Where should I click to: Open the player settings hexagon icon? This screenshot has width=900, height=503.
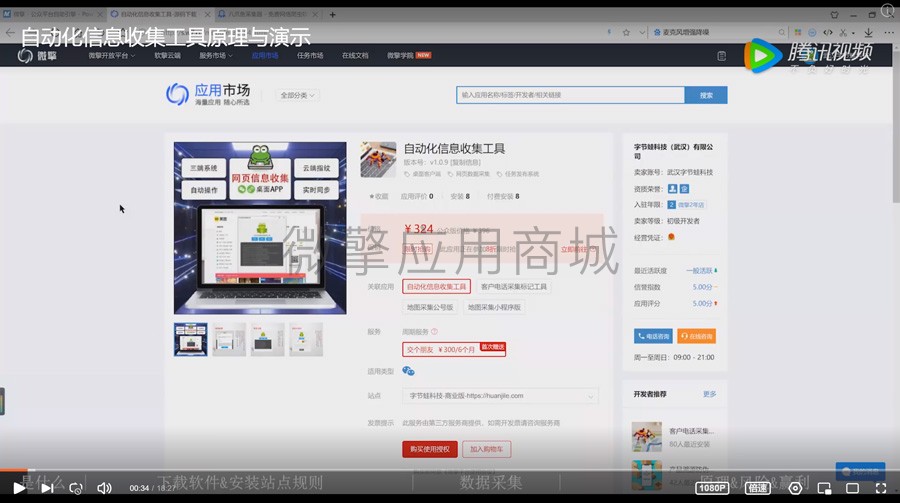[795, 488]
